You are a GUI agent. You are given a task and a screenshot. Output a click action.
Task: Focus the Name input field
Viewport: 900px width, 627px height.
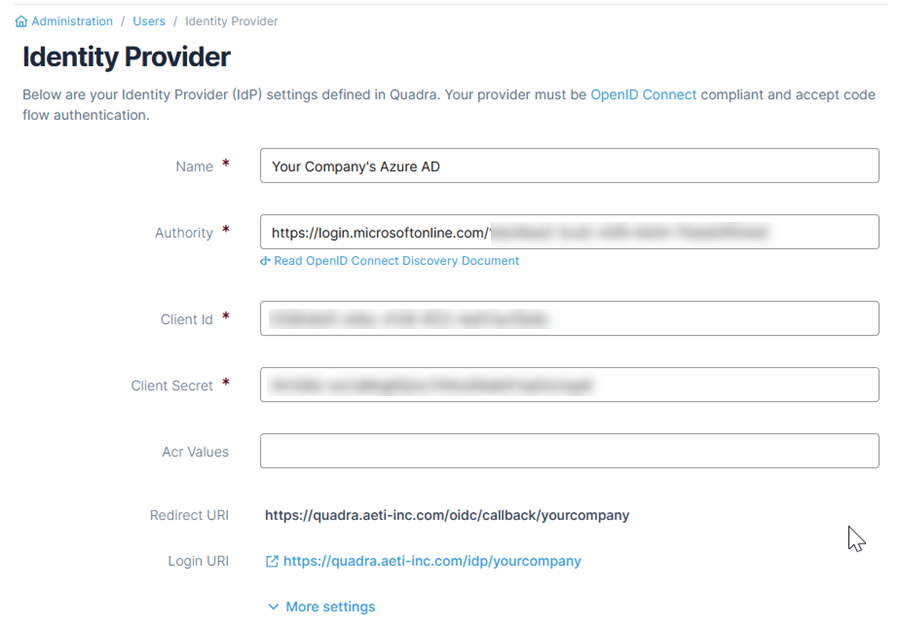tap(569, 166)
